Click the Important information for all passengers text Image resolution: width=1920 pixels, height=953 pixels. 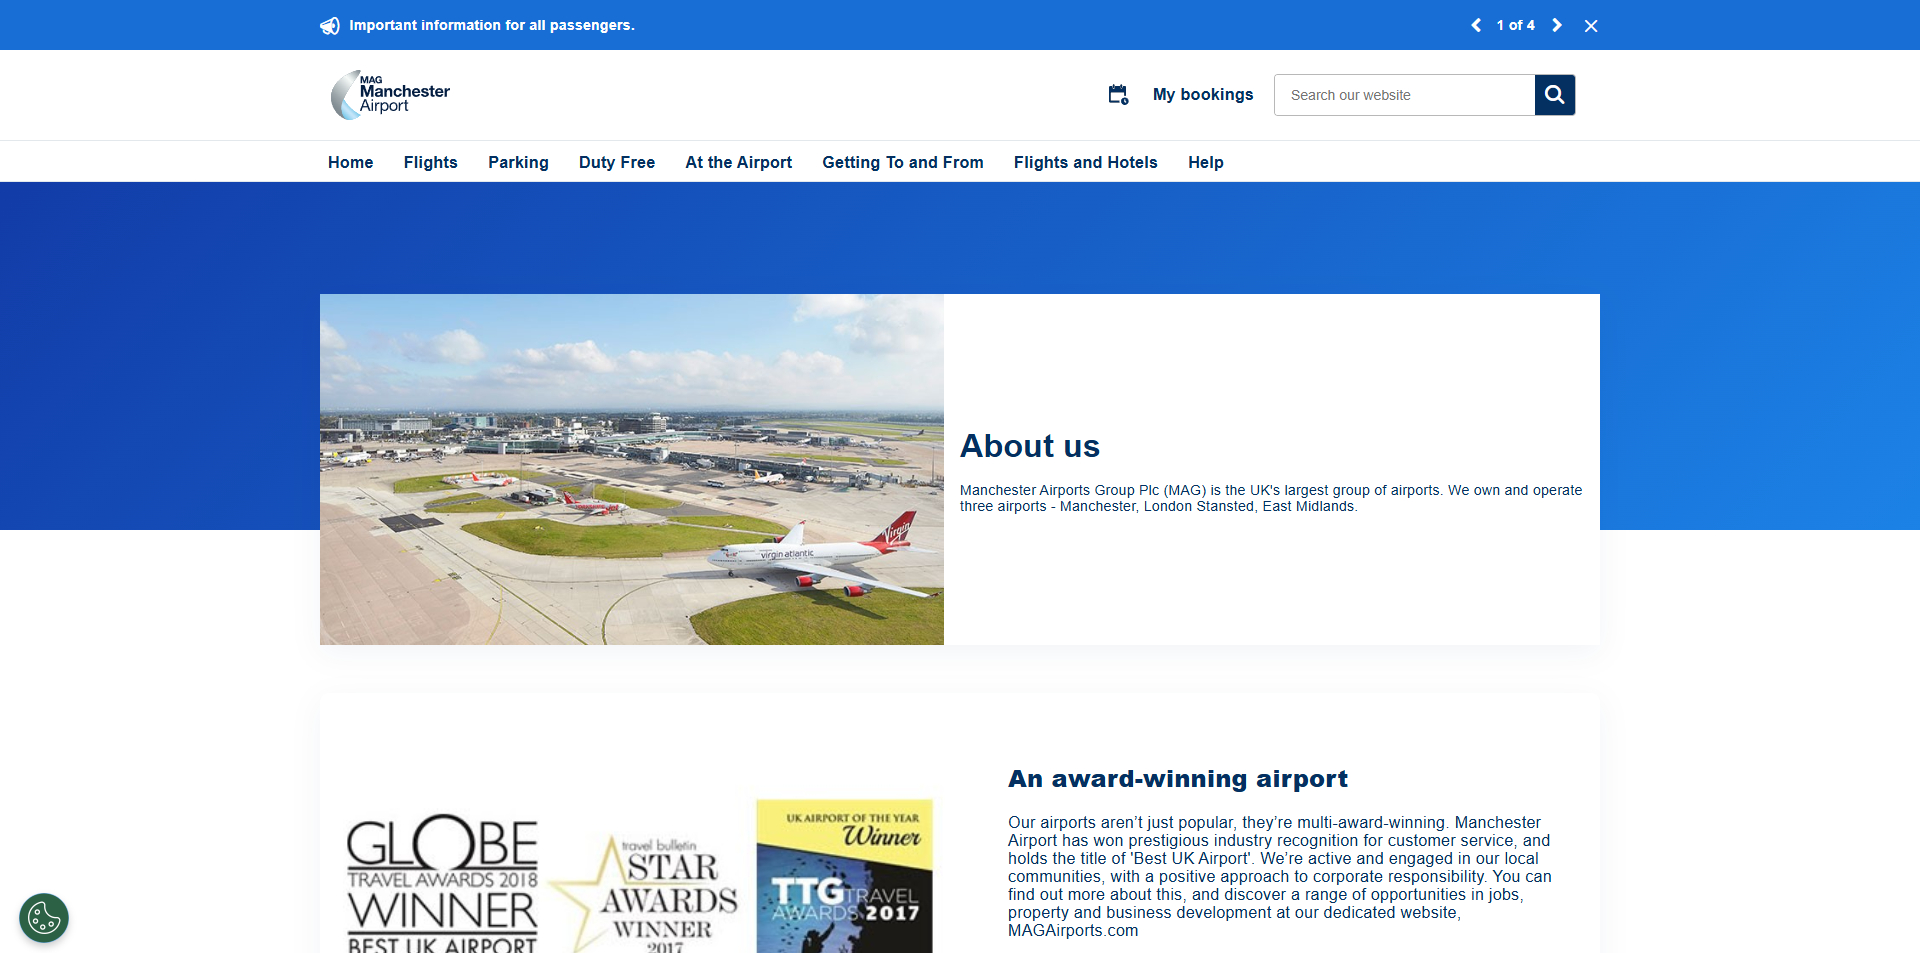[492, 25]
